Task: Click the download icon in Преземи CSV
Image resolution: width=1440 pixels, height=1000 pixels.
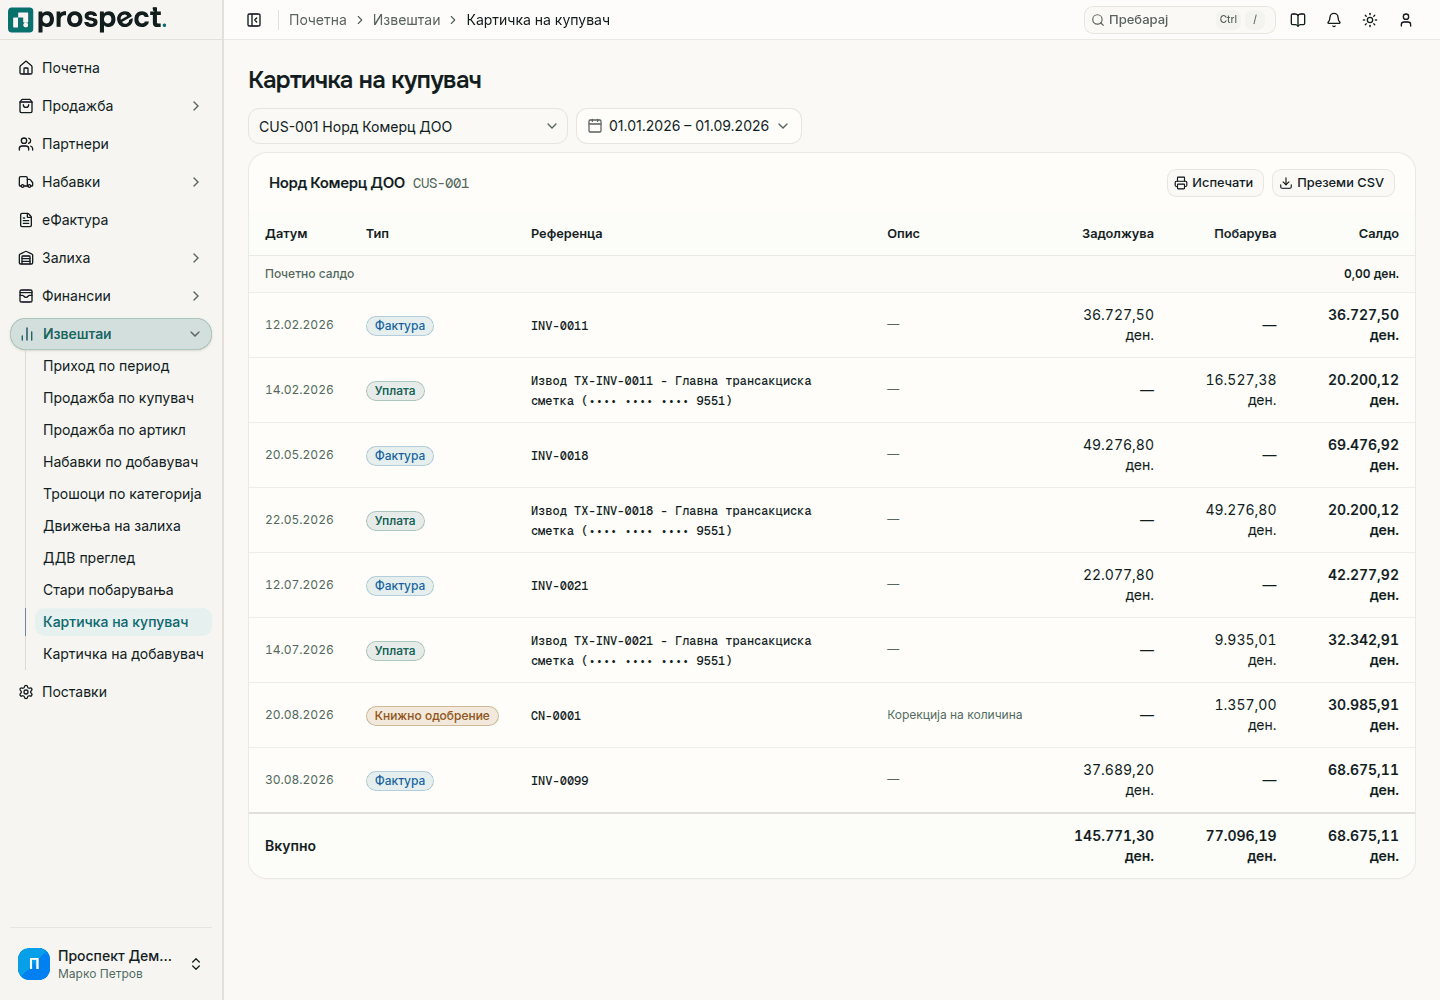Action: pos(1286,183)
